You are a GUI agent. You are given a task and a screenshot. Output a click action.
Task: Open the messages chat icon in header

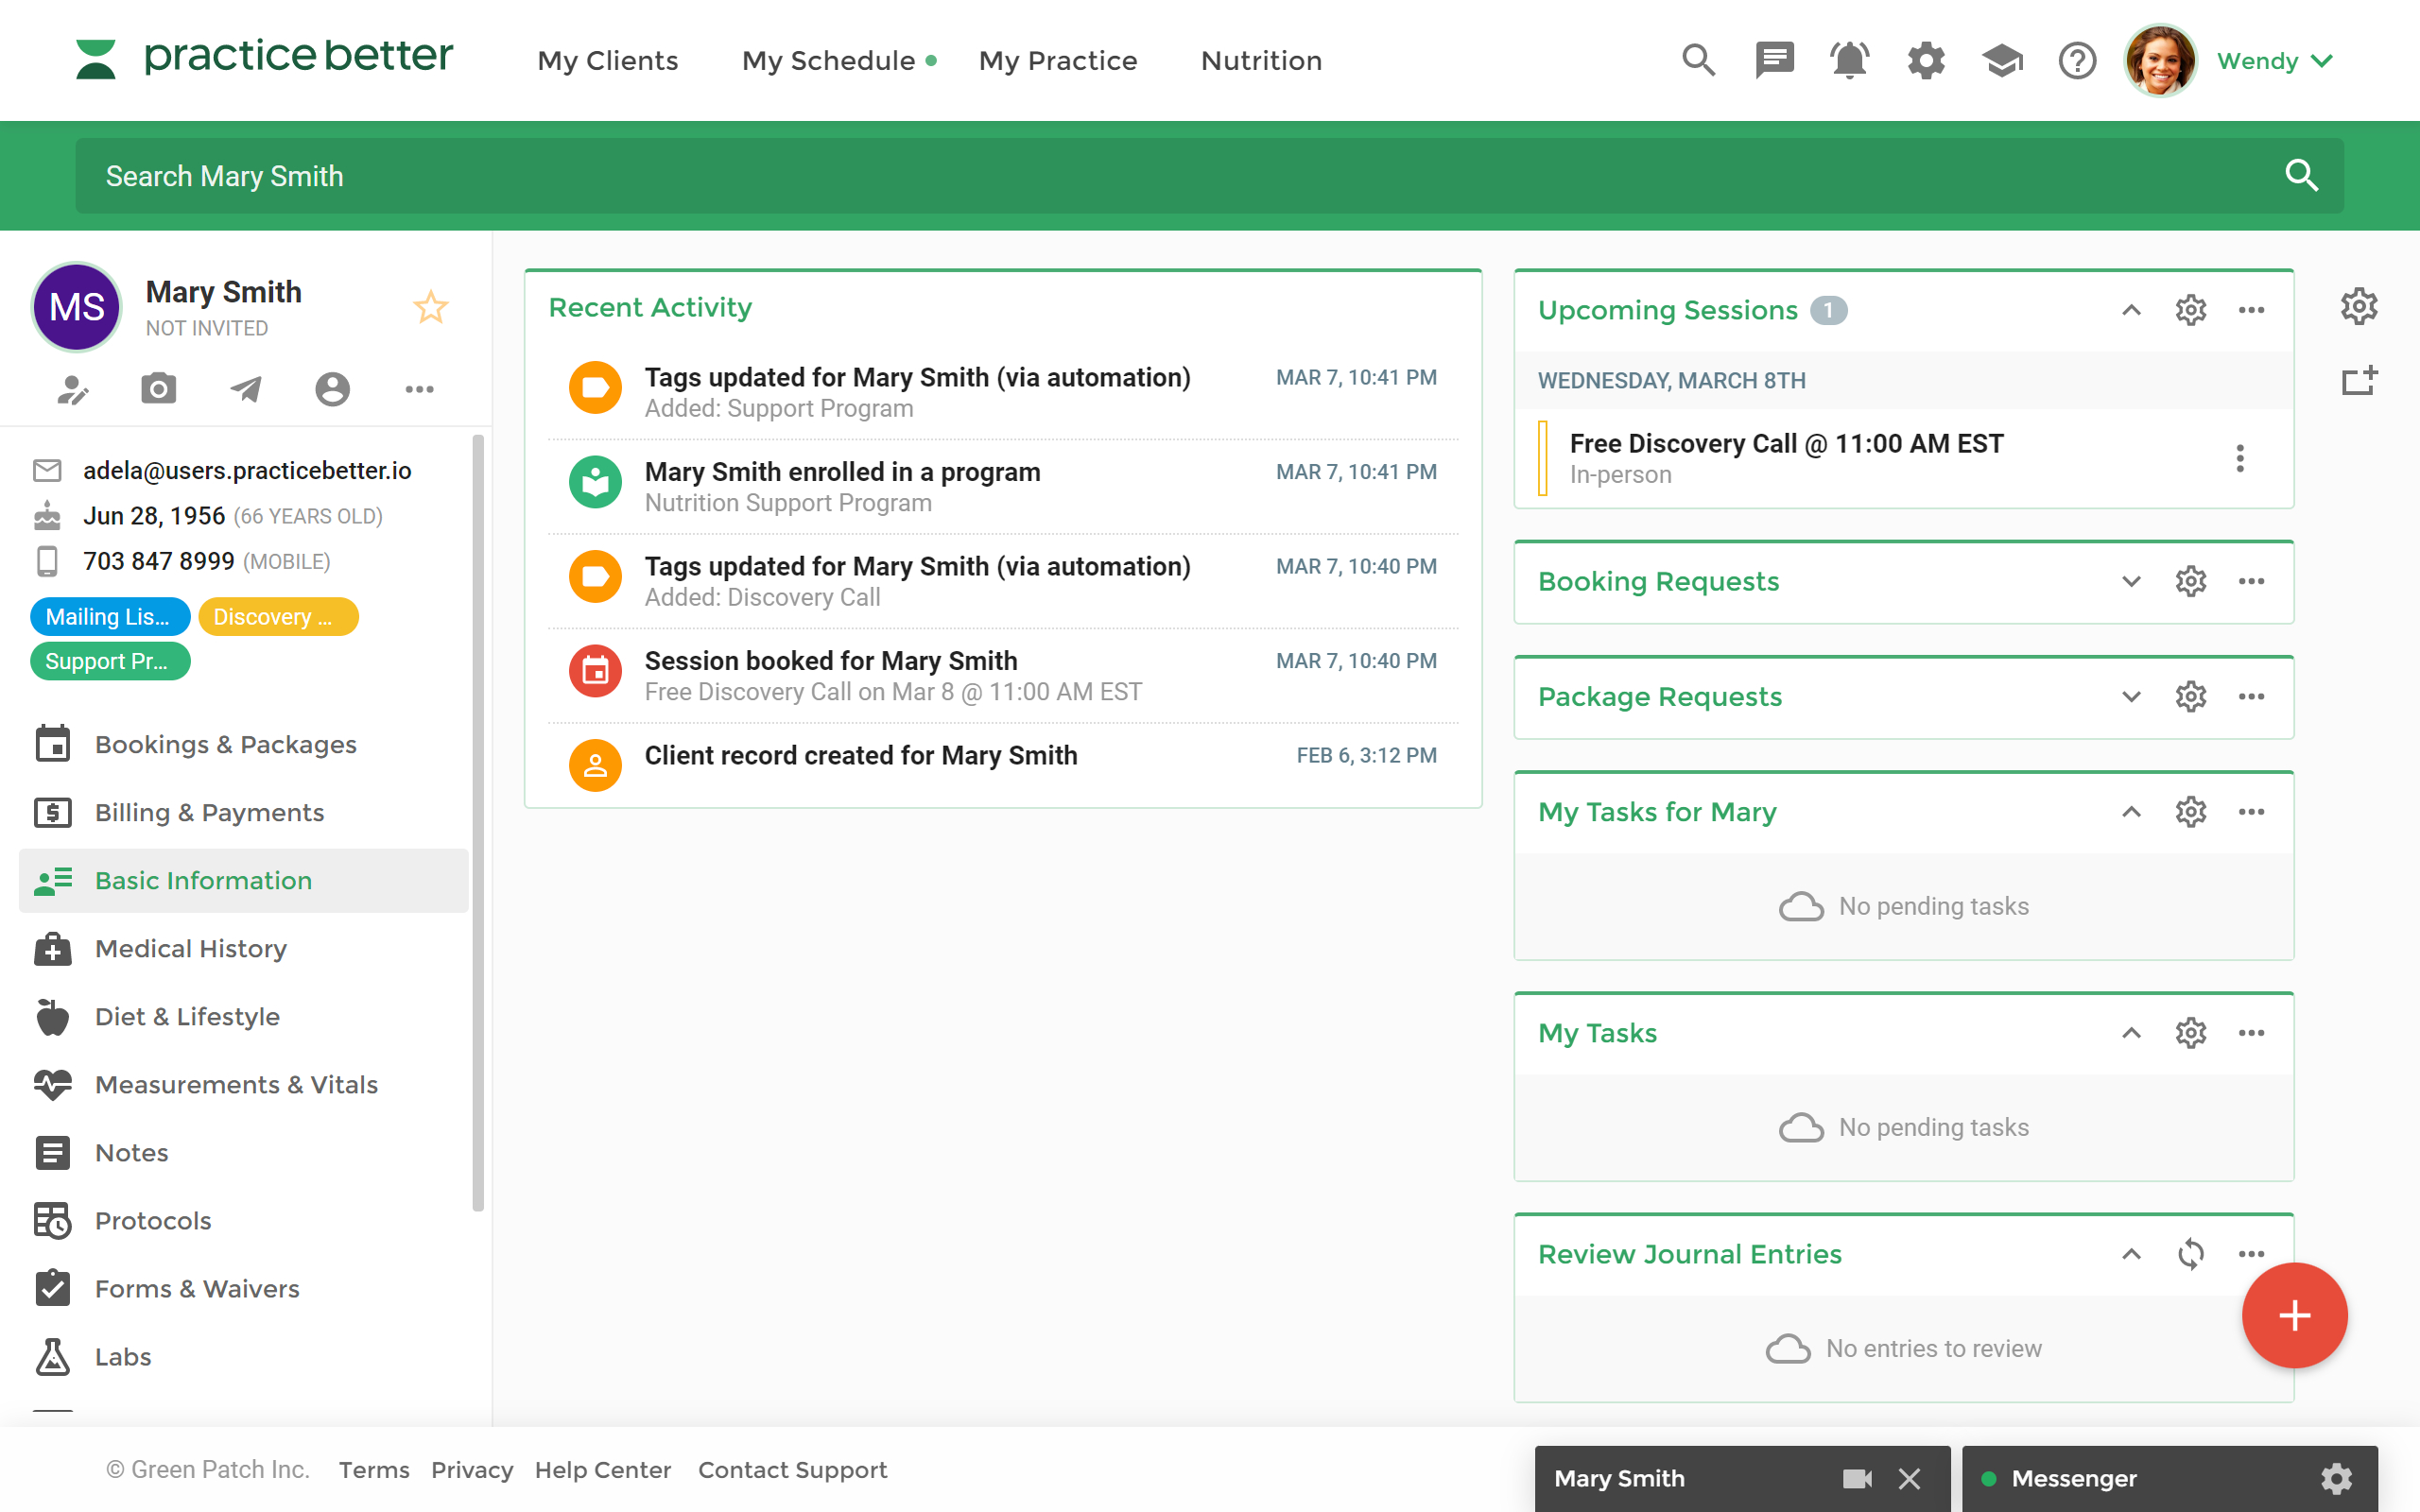[1774, 60]
